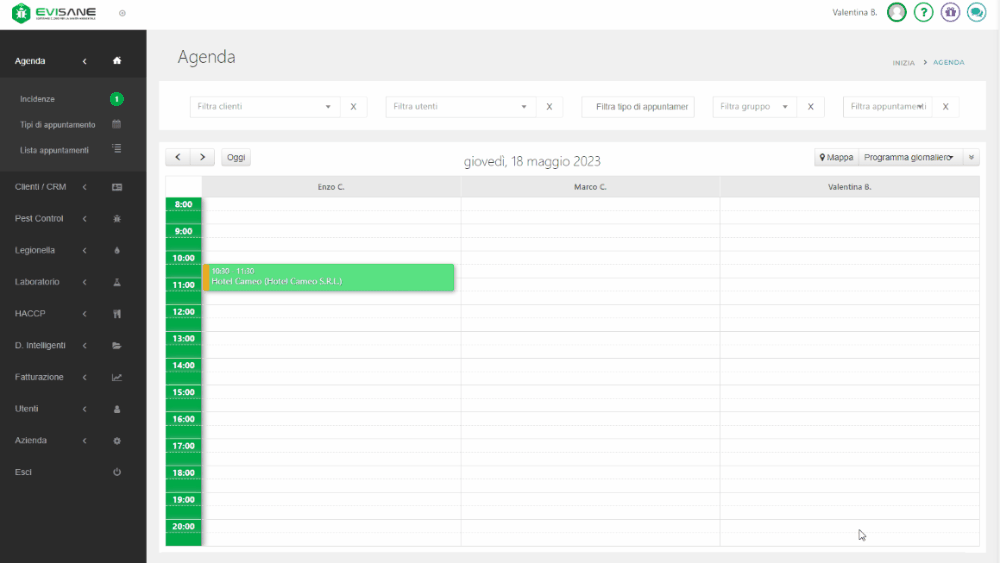
Task: Expand the Programma giornaliero view dropdown
Action: click(908, 158)
